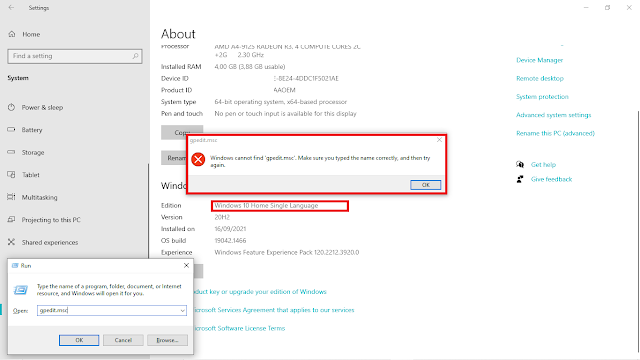Click the Run title bar icon
Image resolution: width=640 pixels, height=360 pixels.
click(15, 265)
